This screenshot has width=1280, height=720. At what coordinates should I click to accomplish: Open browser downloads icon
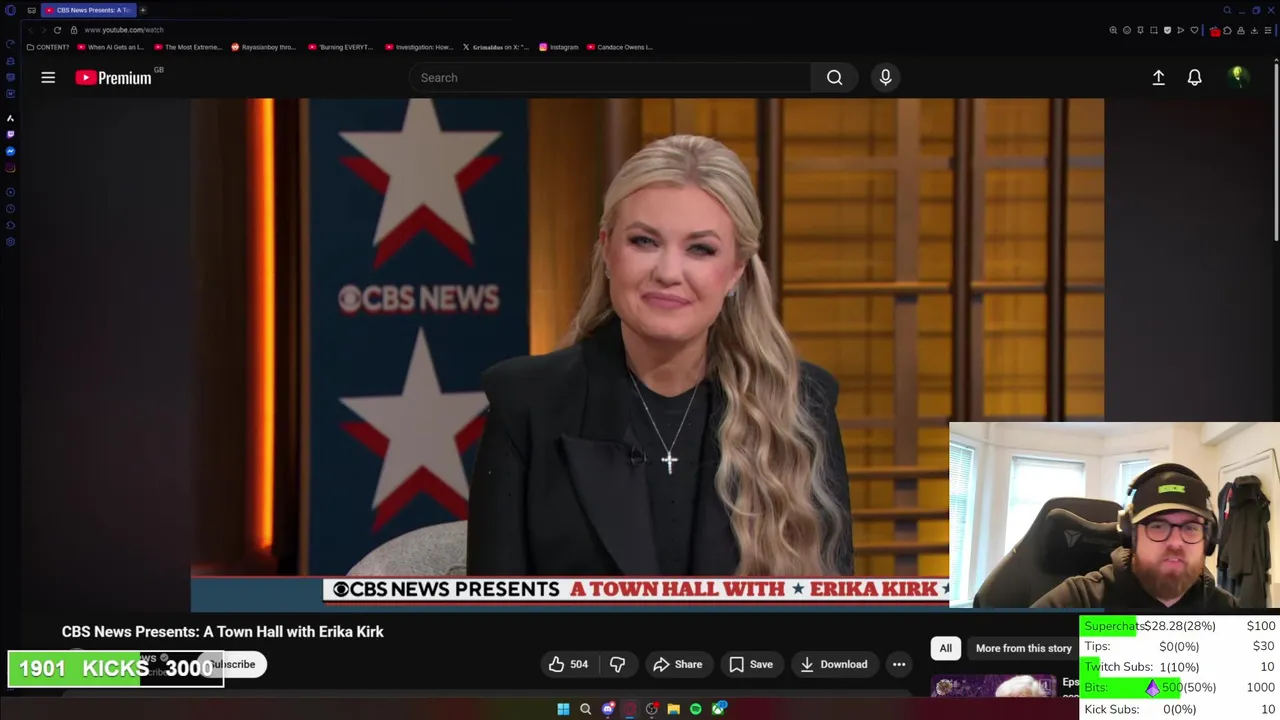coord(1254,30)
